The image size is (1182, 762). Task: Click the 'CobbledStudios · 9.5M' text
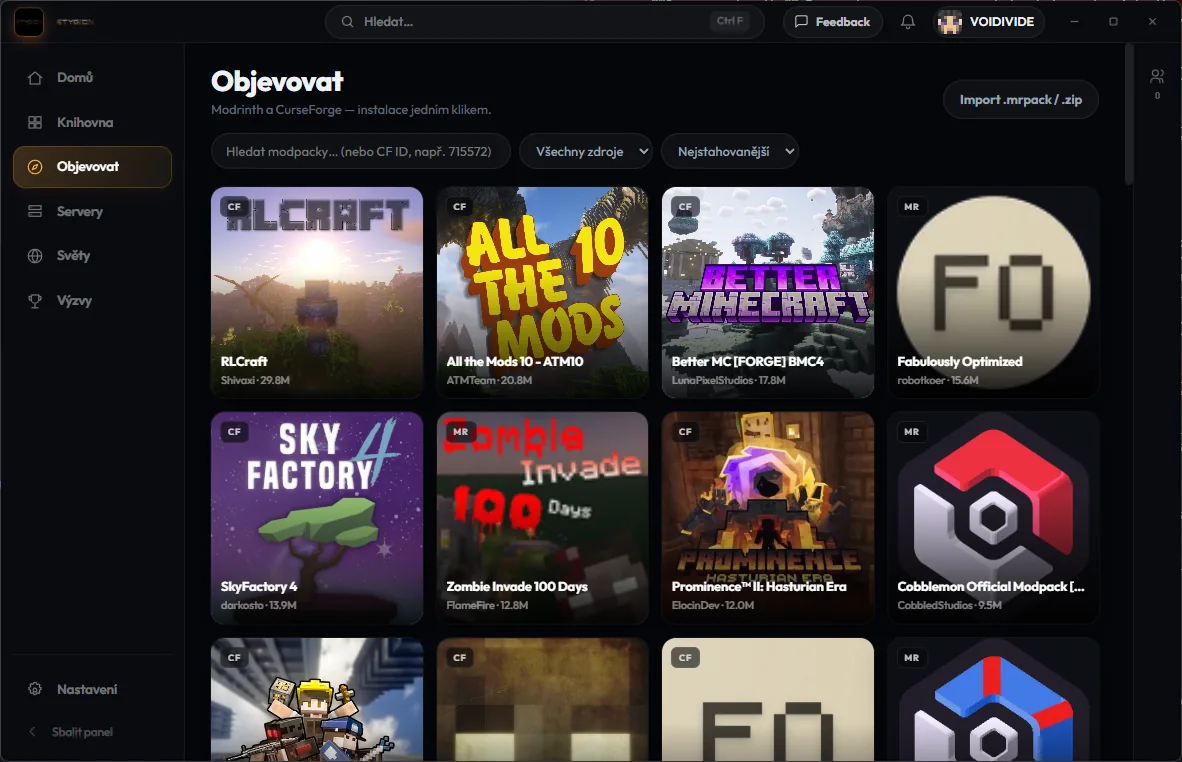click(x=949, y=605)
